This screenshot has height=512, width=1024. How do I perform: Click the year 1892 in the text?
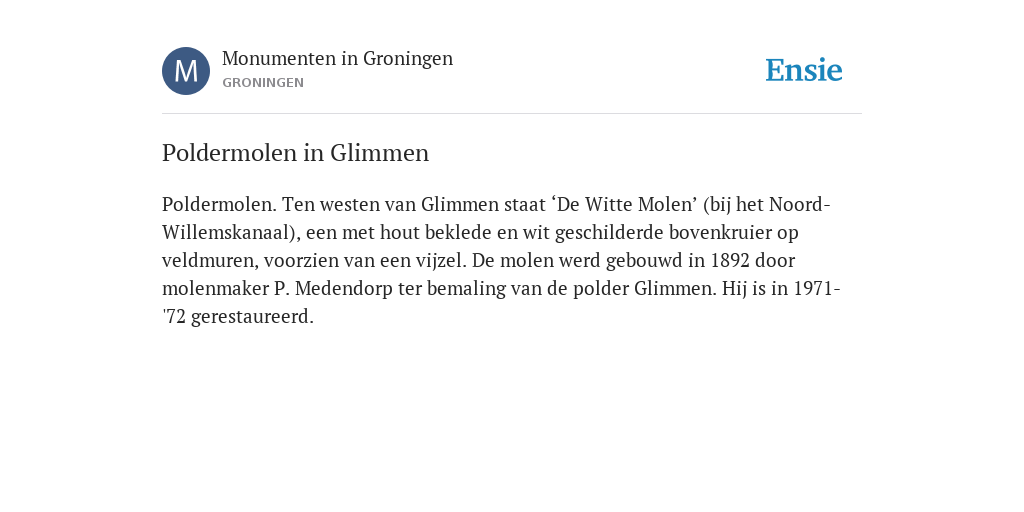[x=730, y=261]
